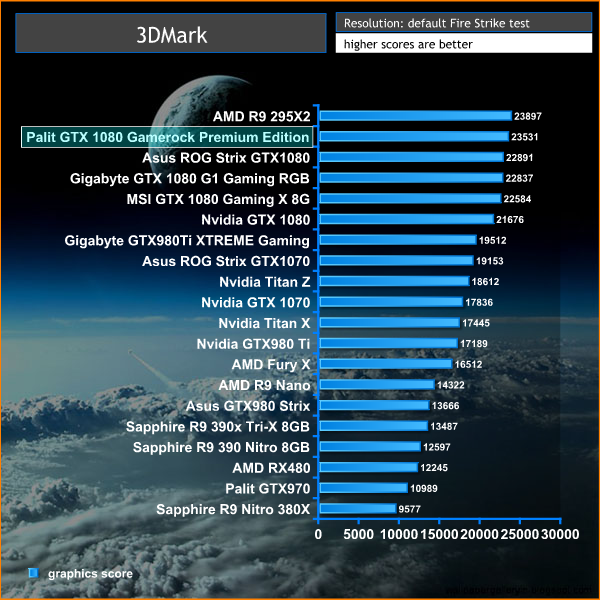Click the score value 17836

pos(479,302)
